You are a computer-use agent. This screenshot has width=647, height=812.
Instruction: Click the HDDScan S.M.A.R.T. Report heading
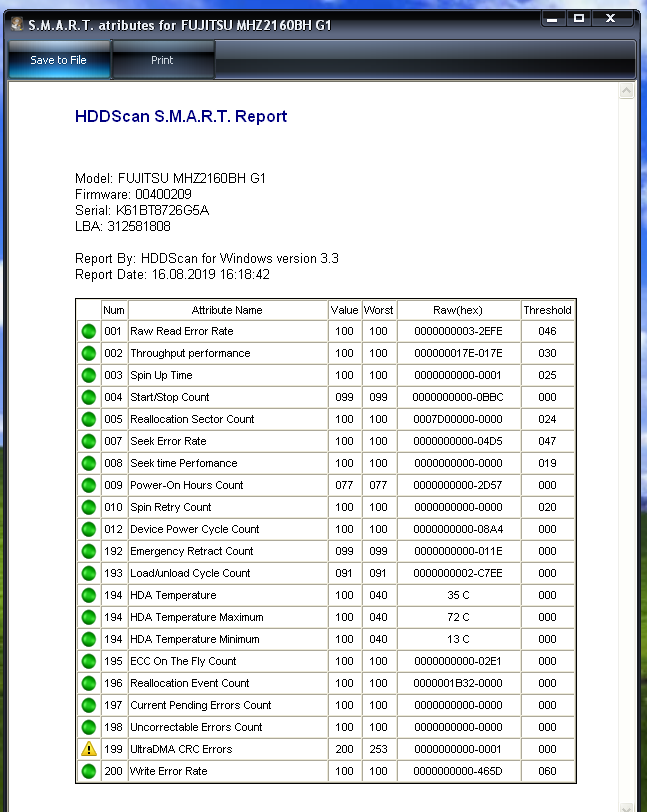pyautogui.click(x=181, y=116)
